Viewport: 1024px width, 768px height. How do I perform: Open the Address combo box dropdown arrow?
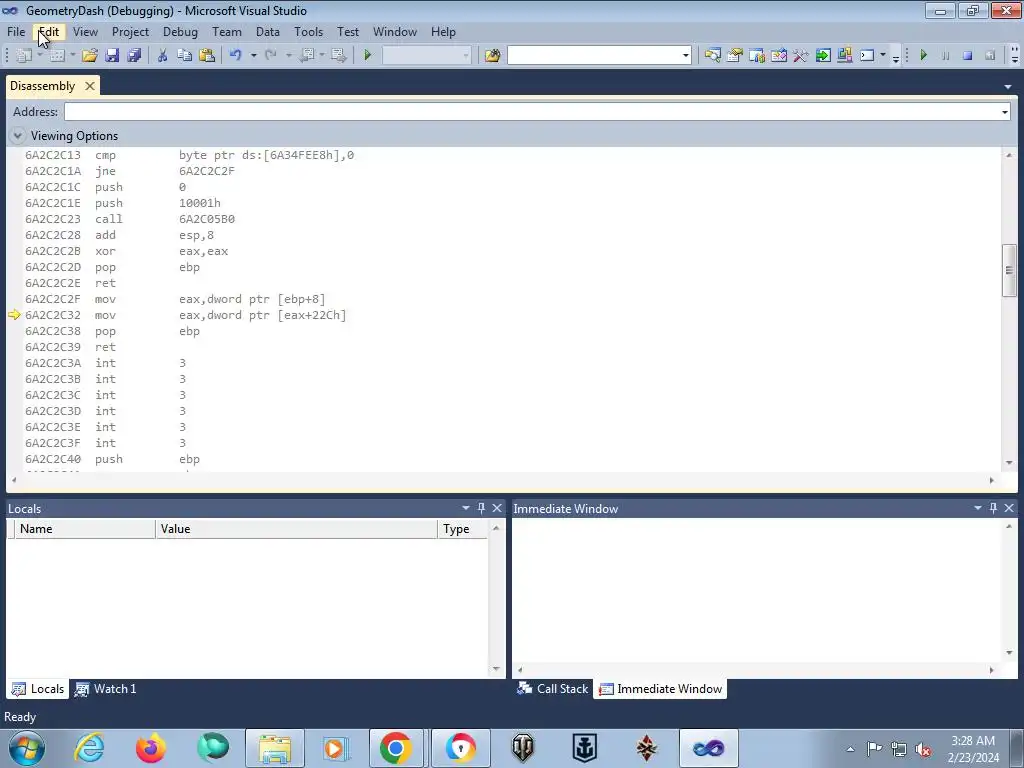[x=1004, y=112]
